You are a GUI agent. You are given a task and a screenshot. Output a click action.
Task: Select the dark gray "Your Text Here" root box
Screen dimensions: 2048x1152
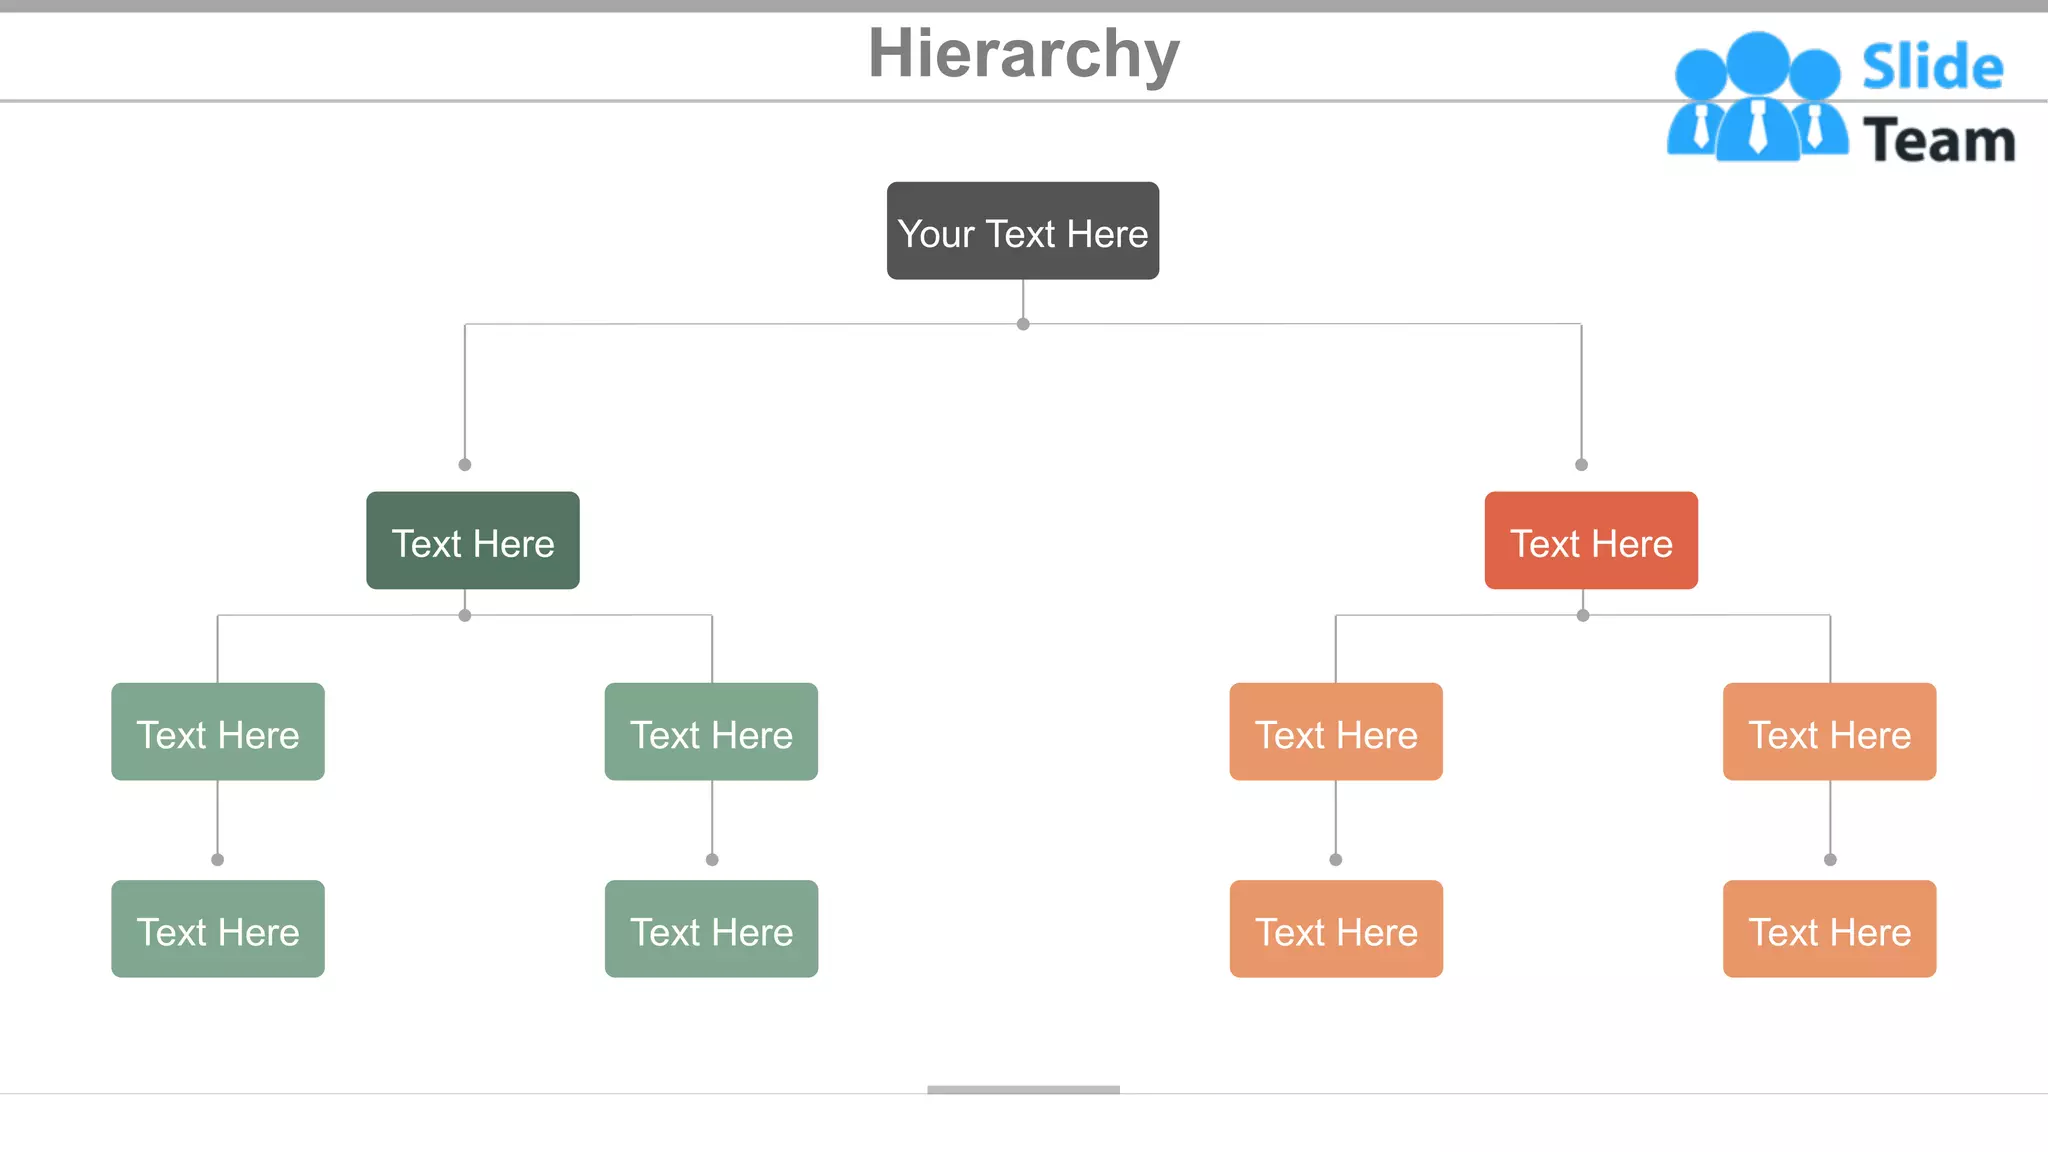1023,231
